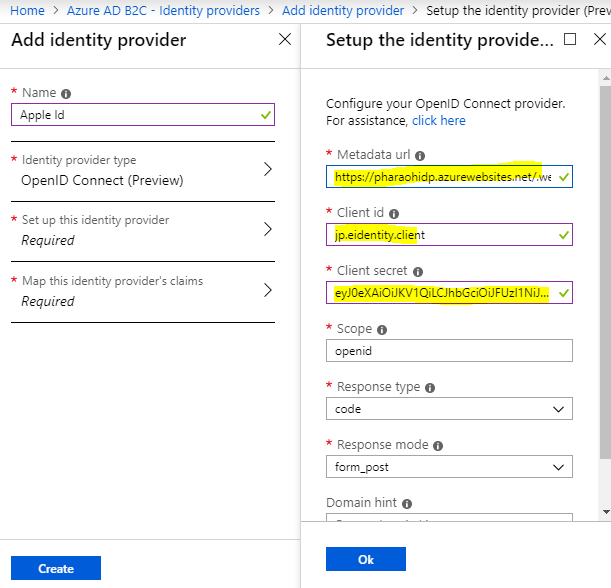The width and height of the screenshot is (611, 588).
Task: Click the Response mode info icon
Action: (x=438, y=446)
